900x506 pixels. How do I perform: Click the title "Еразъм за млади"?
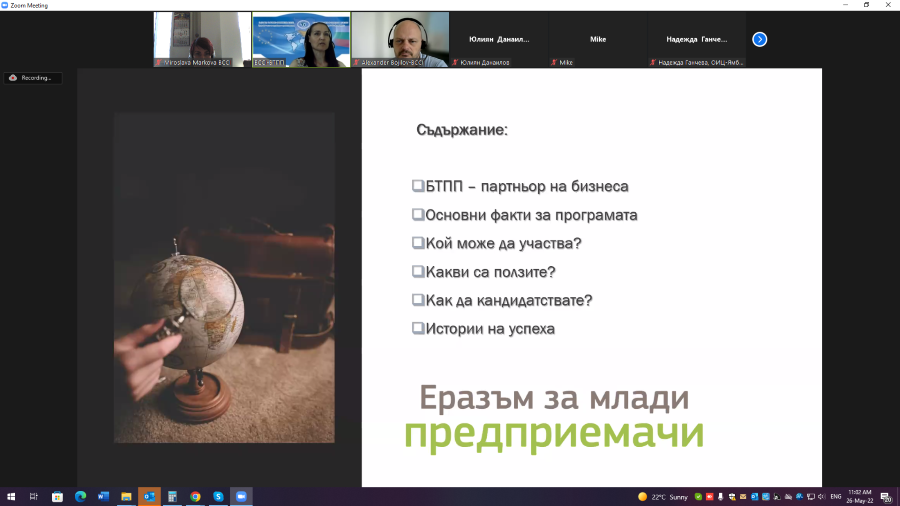(x=554, y=398)
